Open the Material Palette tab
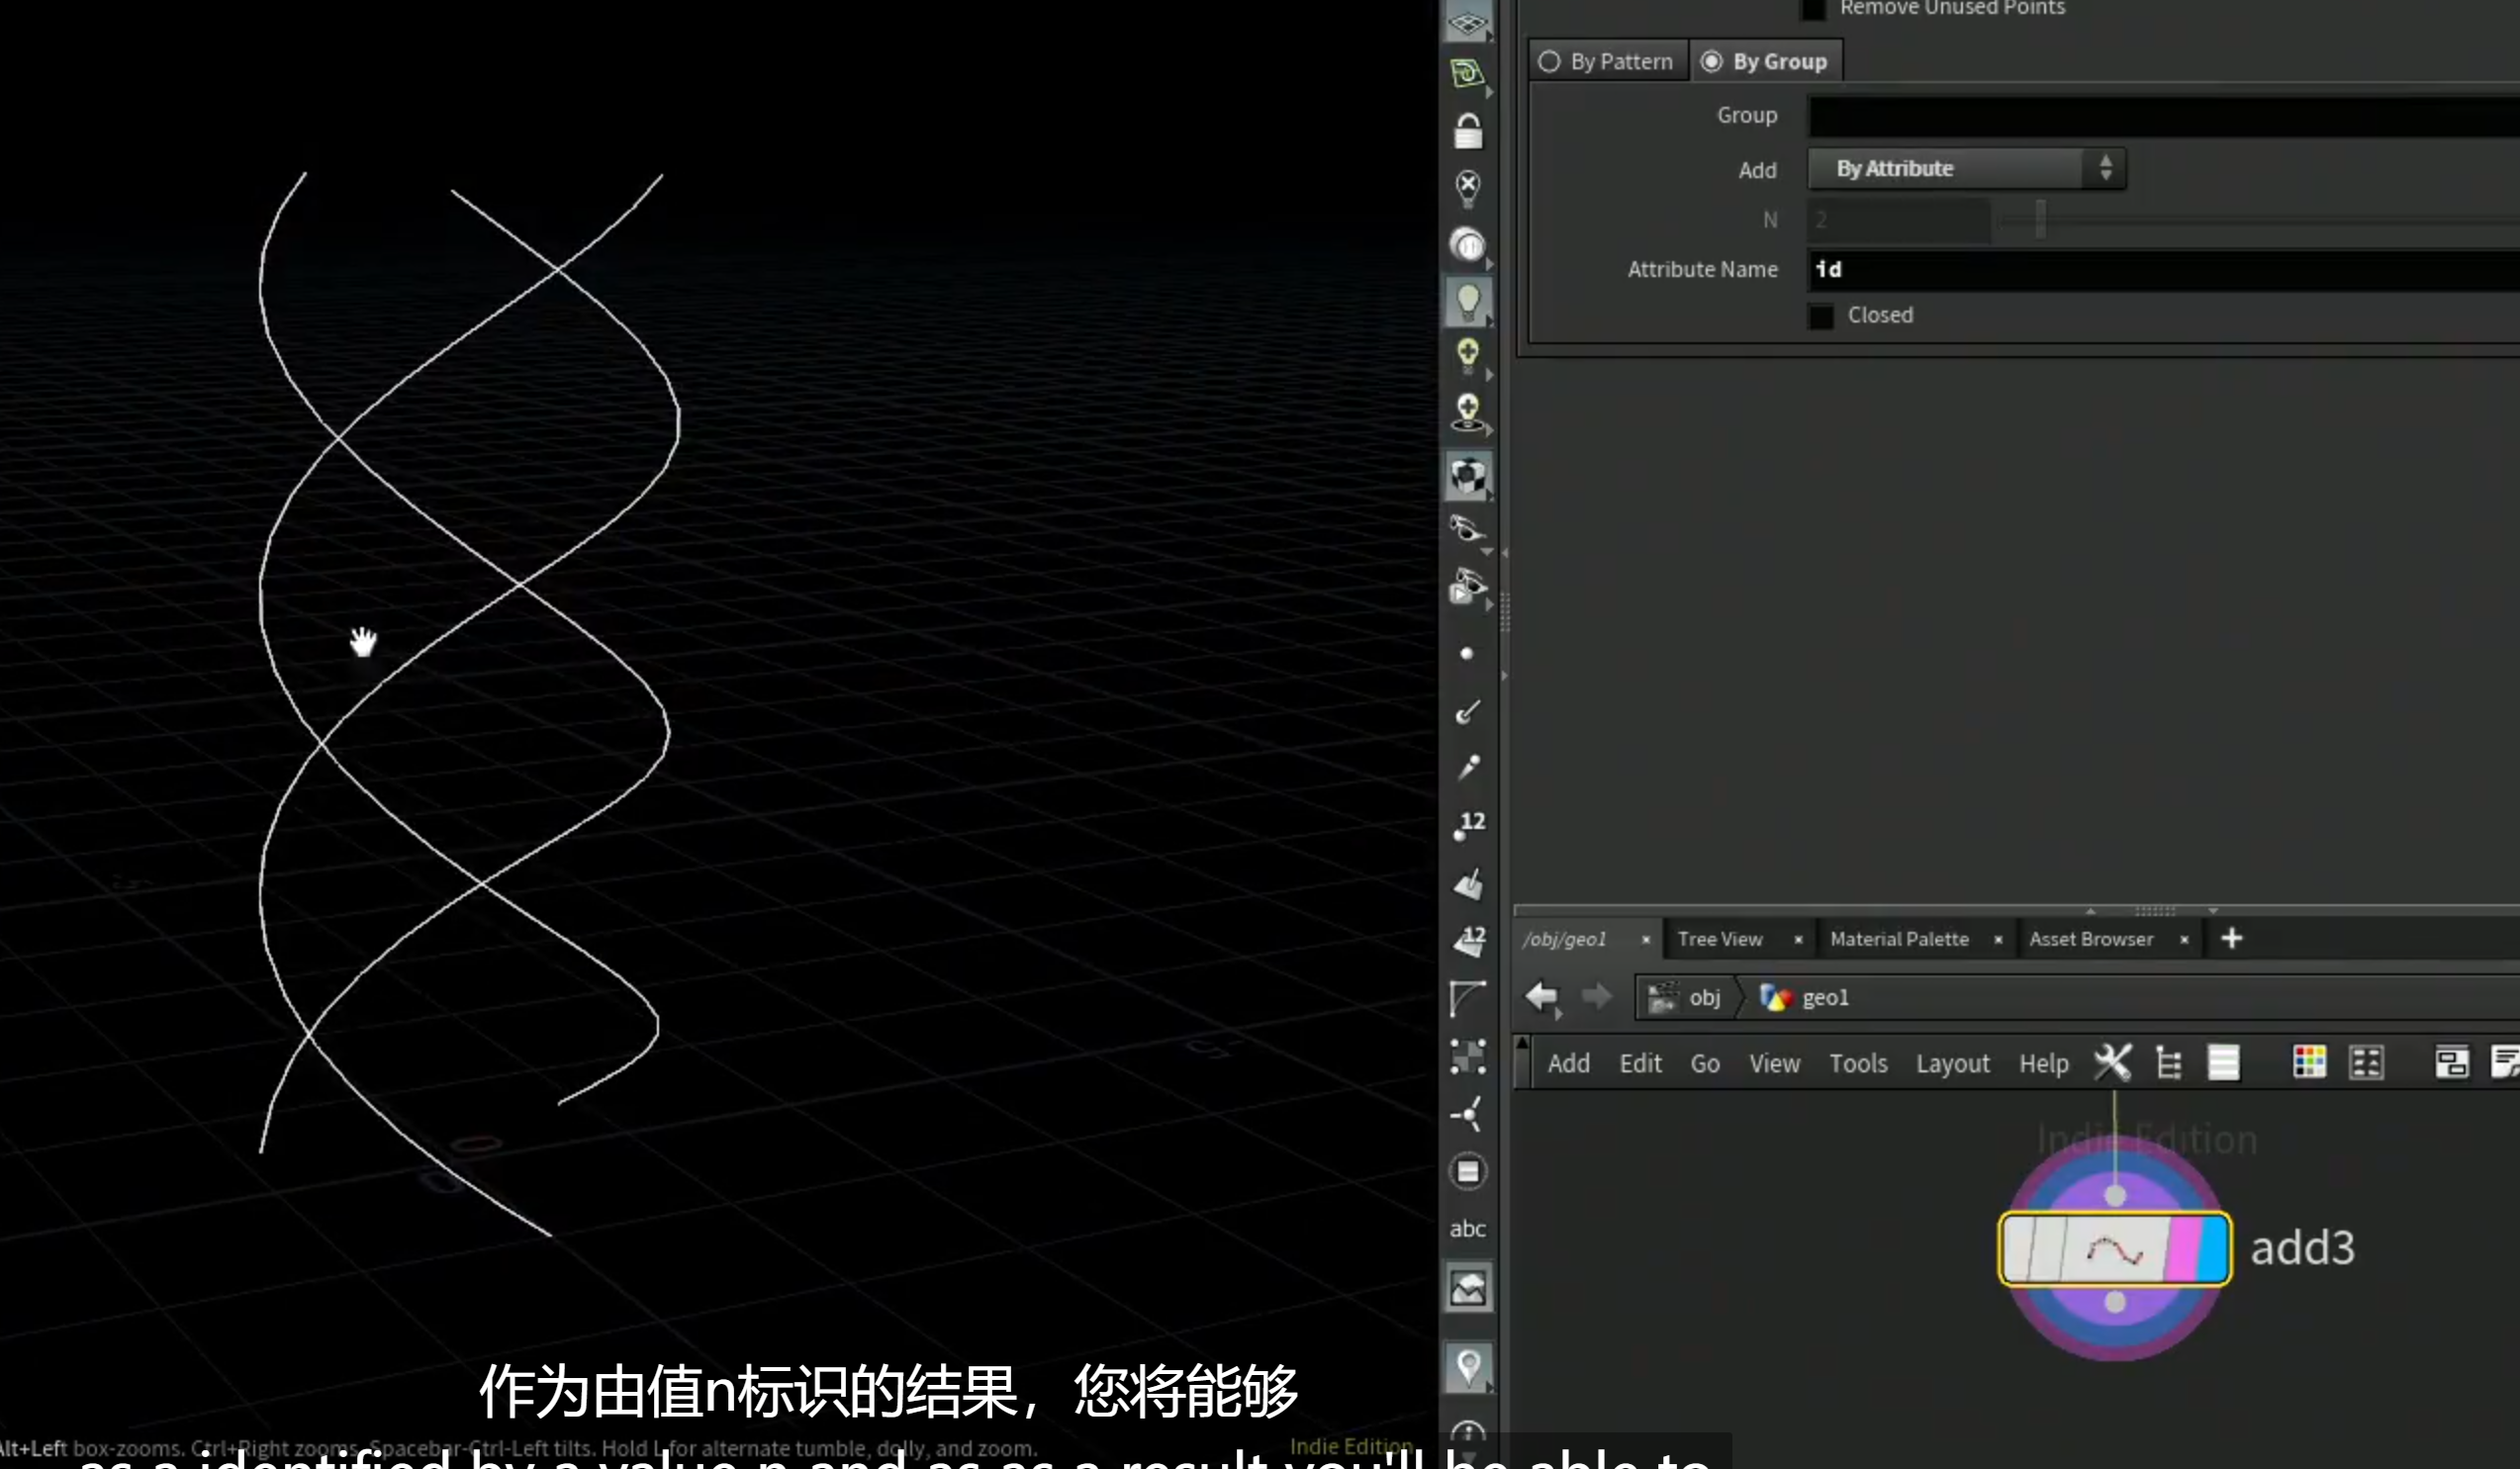The image size is (2520, 1469). tap(1899, 940)
